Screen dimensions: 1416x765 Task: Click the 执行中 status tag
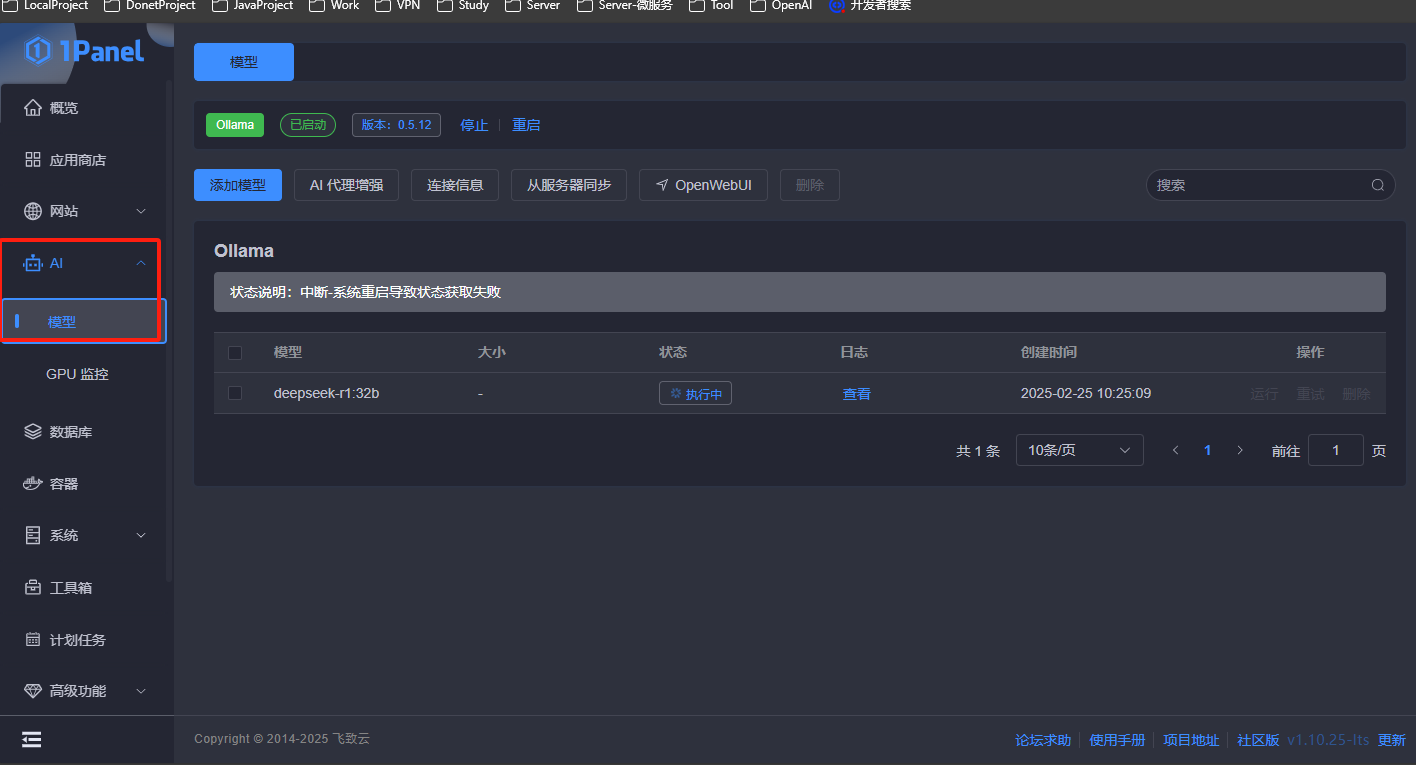coord(695,394)
